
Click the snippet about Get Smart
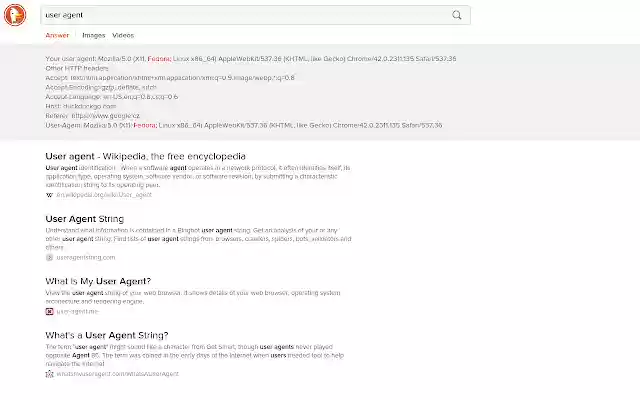(195, 355)
